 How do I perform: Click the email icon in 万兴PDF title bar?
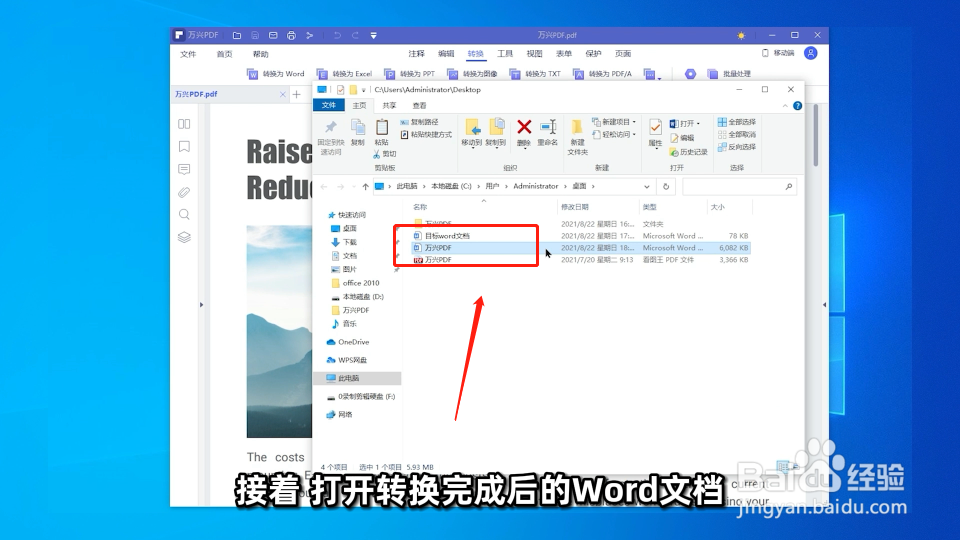coord(273,36)
